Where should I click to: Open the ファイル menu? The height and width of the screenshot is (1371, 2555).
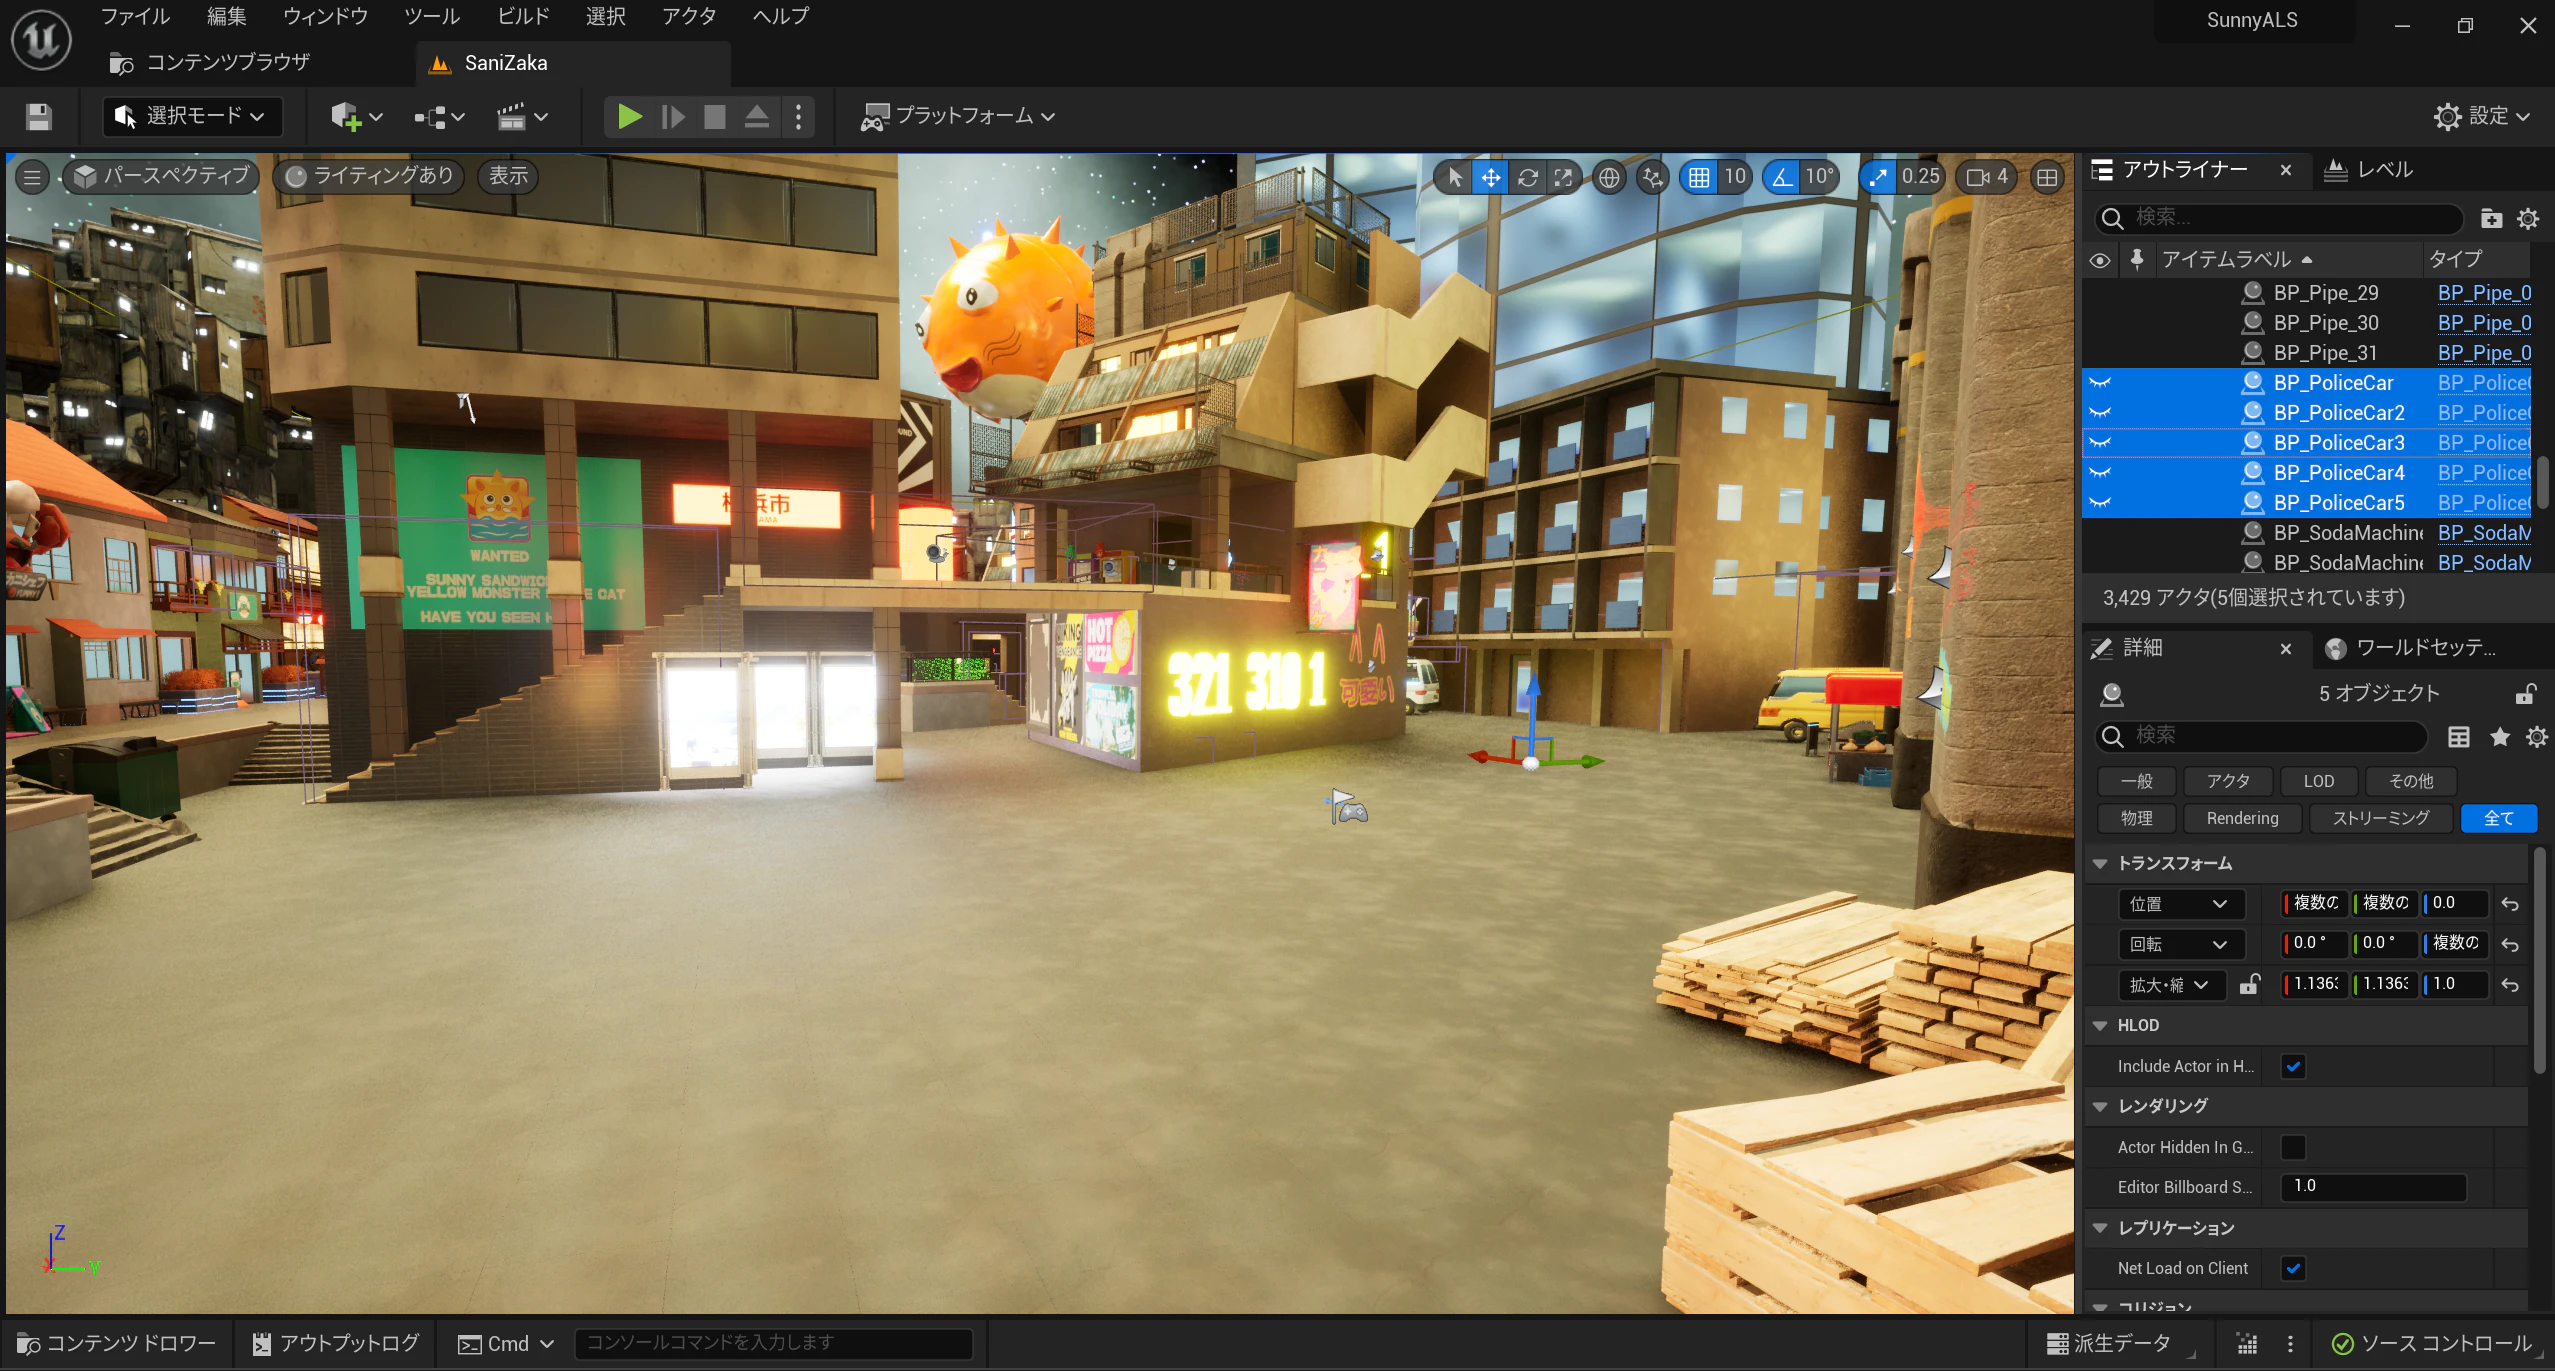tap(135, 16)
